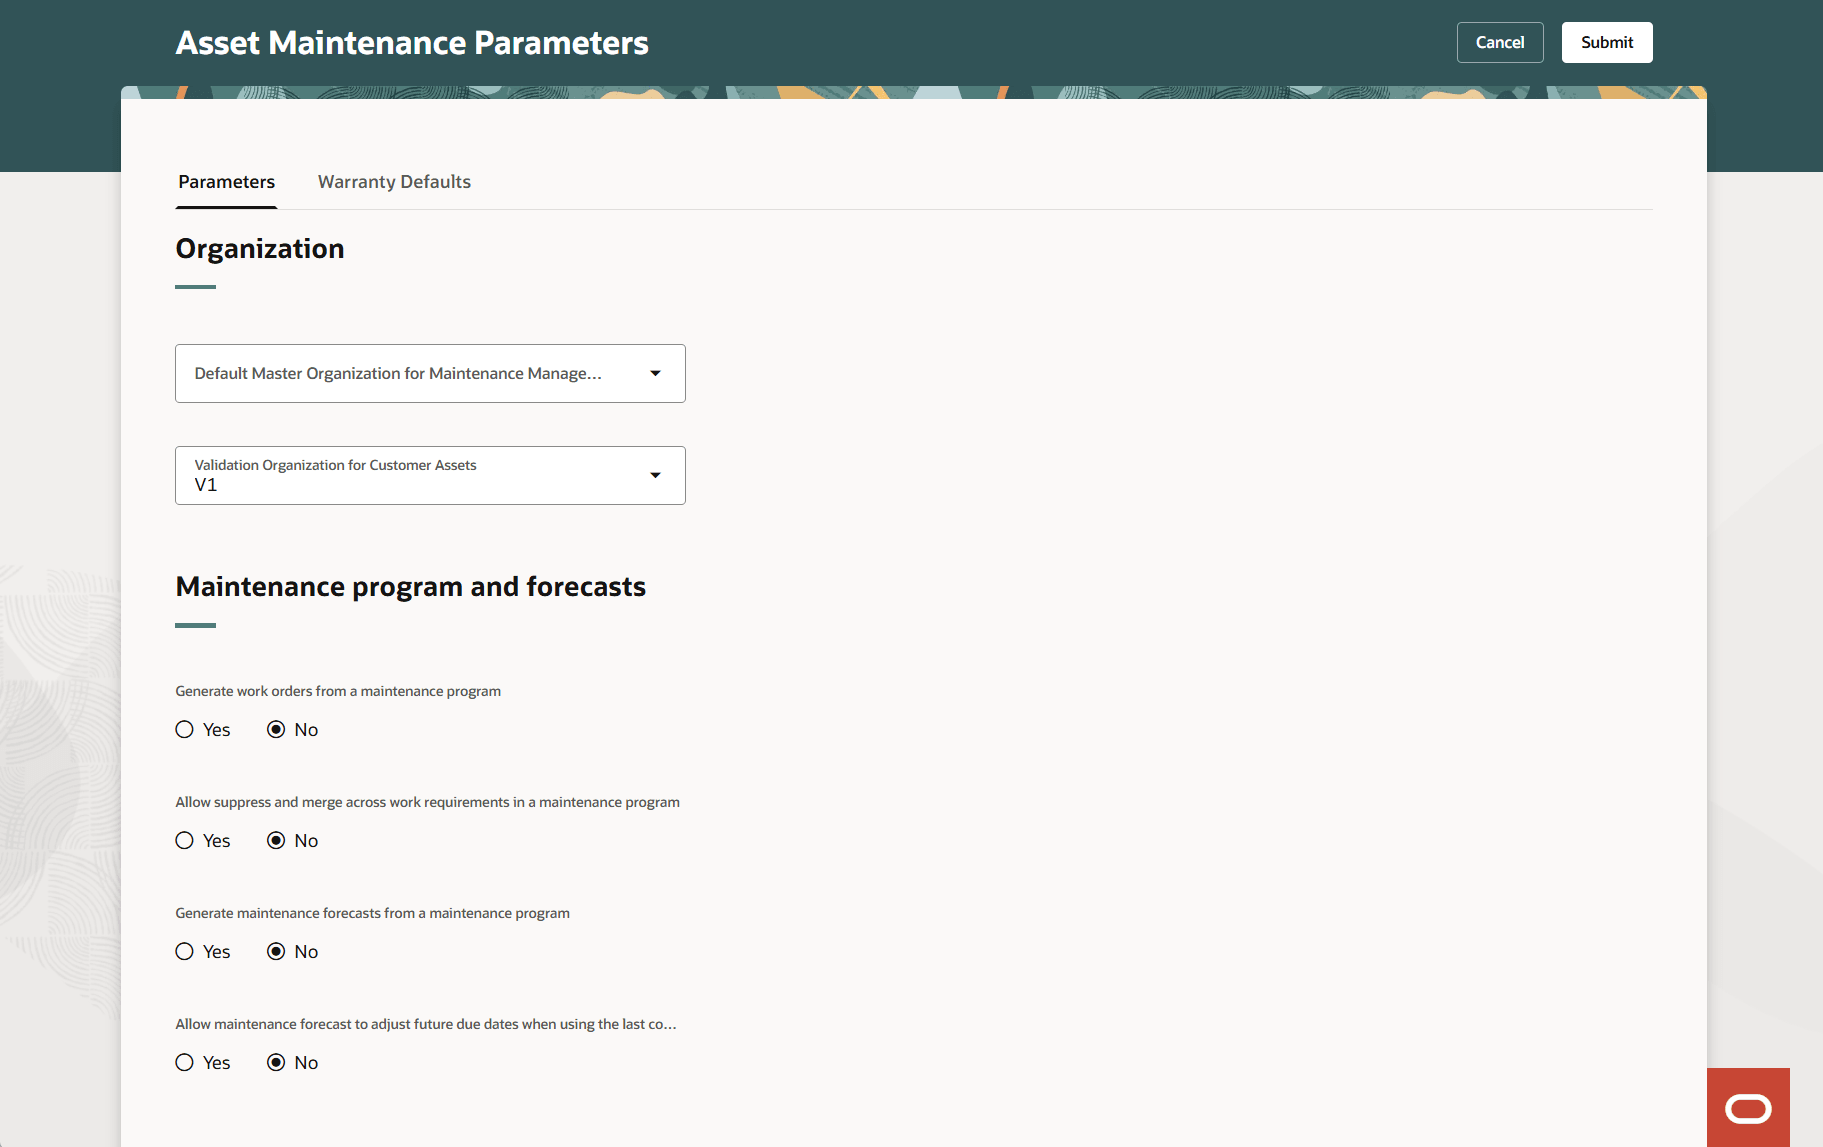Cancel the Asset Maintenance Parameters changes
Screen dimensions: 1823x1147
[x=1499, y=42]
